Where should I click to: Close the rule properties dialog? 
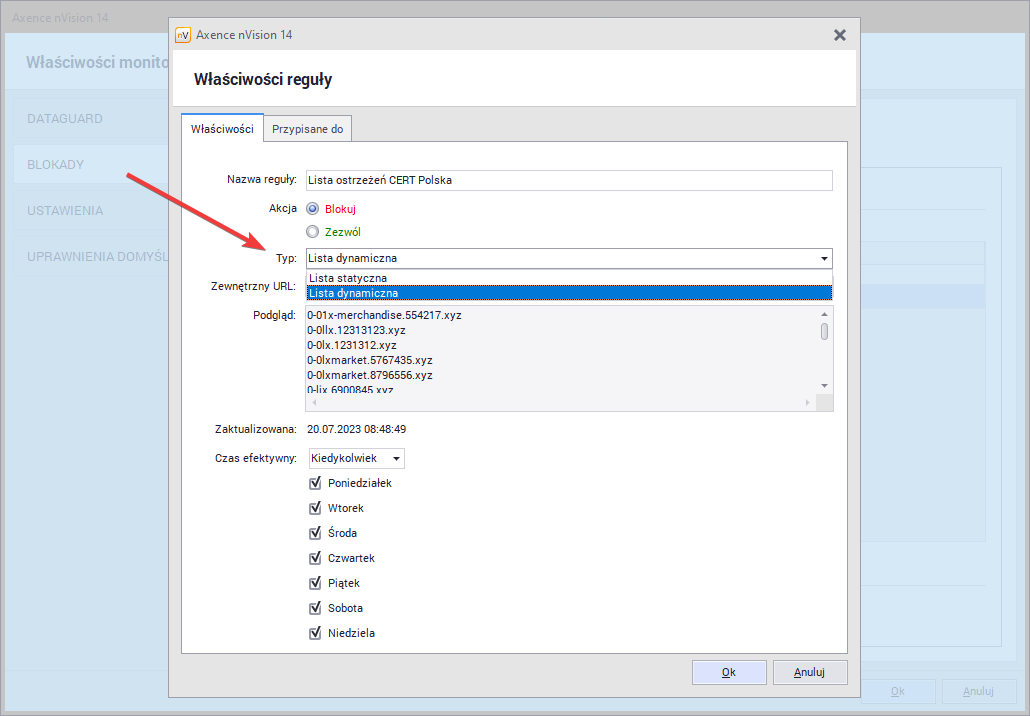(x=840, y=35)
